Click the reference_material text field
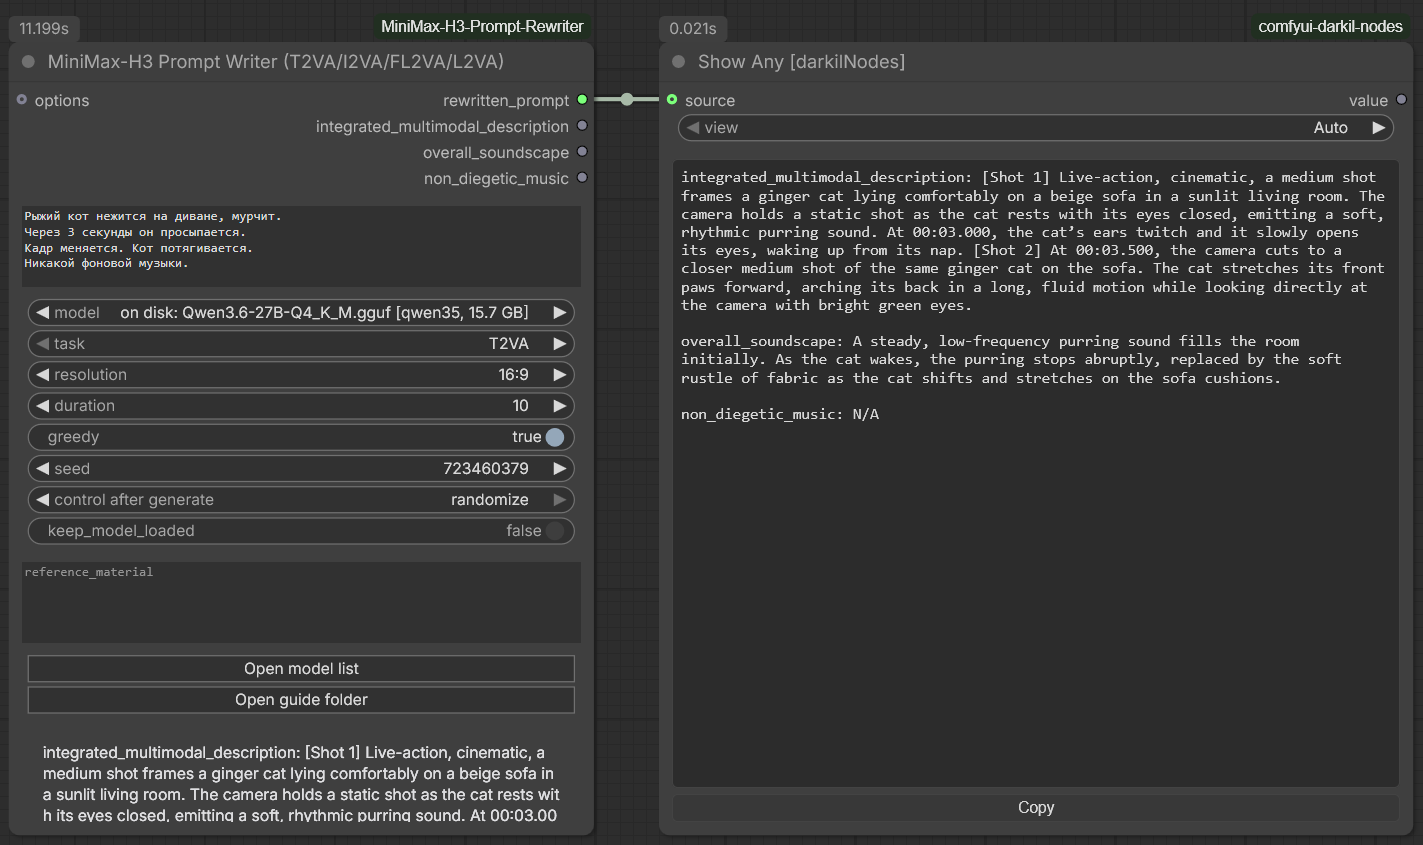 (x=301, y=602)
